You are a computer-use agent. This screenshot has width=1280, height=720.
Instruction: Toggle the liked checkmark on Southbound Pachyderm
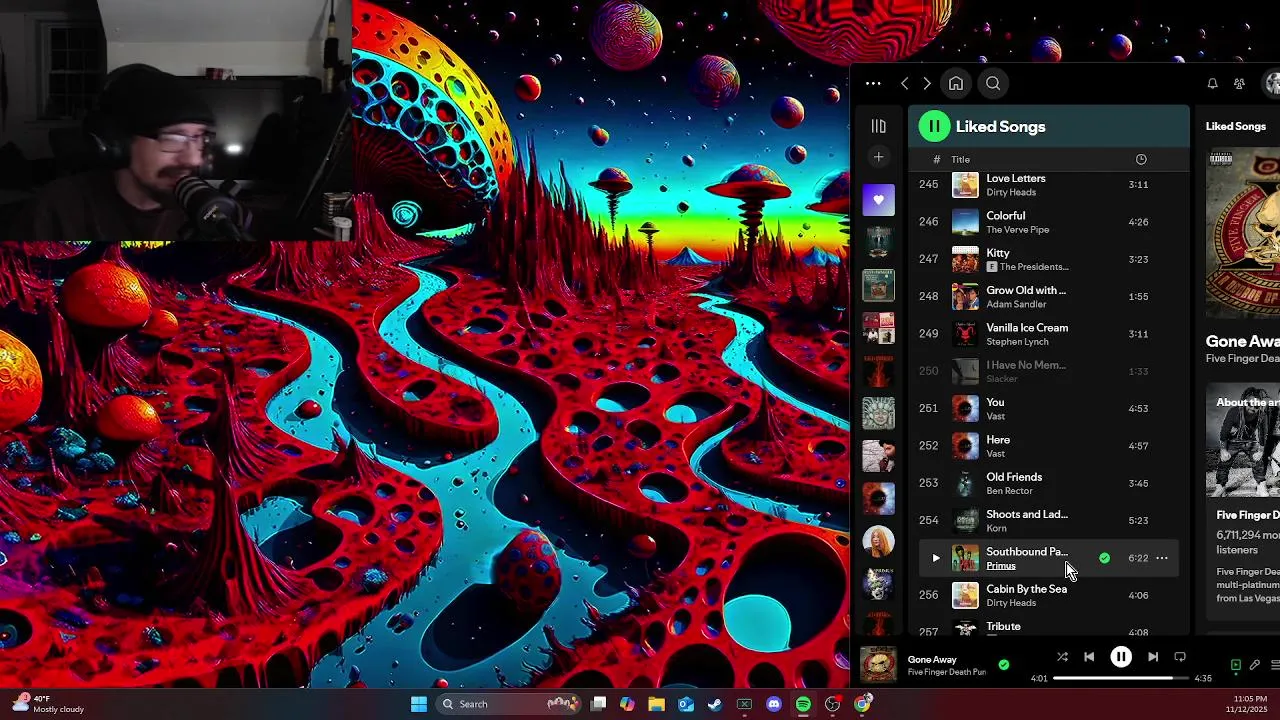tap(1104, 558)
